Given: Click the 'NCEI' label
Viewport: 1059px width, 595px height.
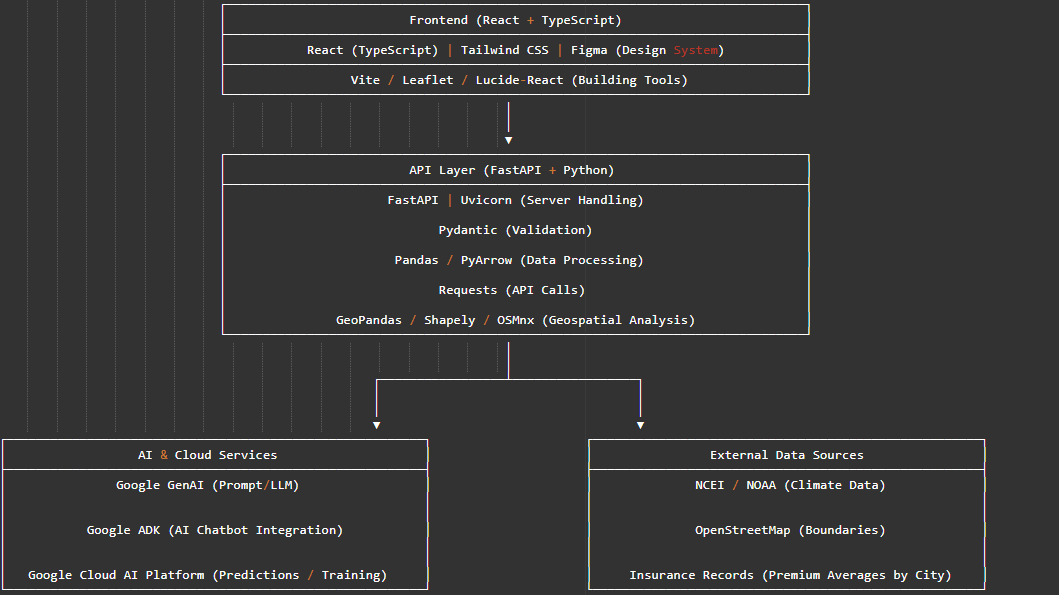Looking at the screenshot, I should point(709,485).
